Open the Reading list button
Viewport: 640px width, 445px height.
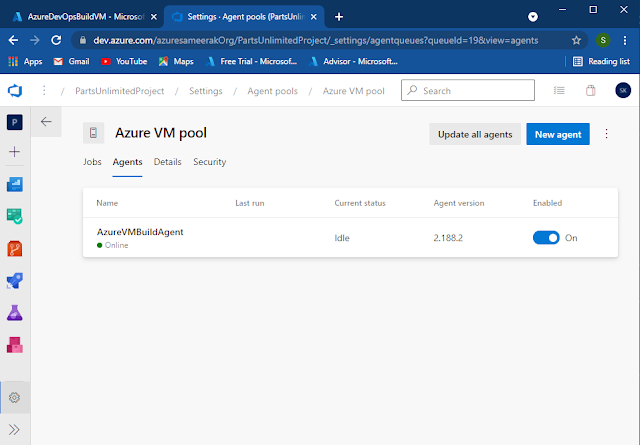602,61
